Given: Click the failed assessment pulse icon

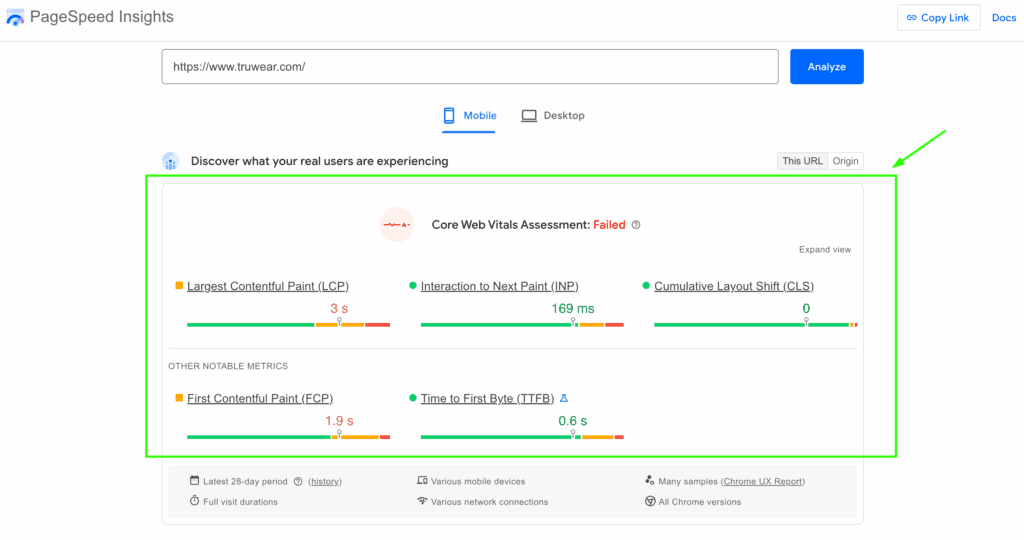Looking at the screenshot, I should (397, 224).
